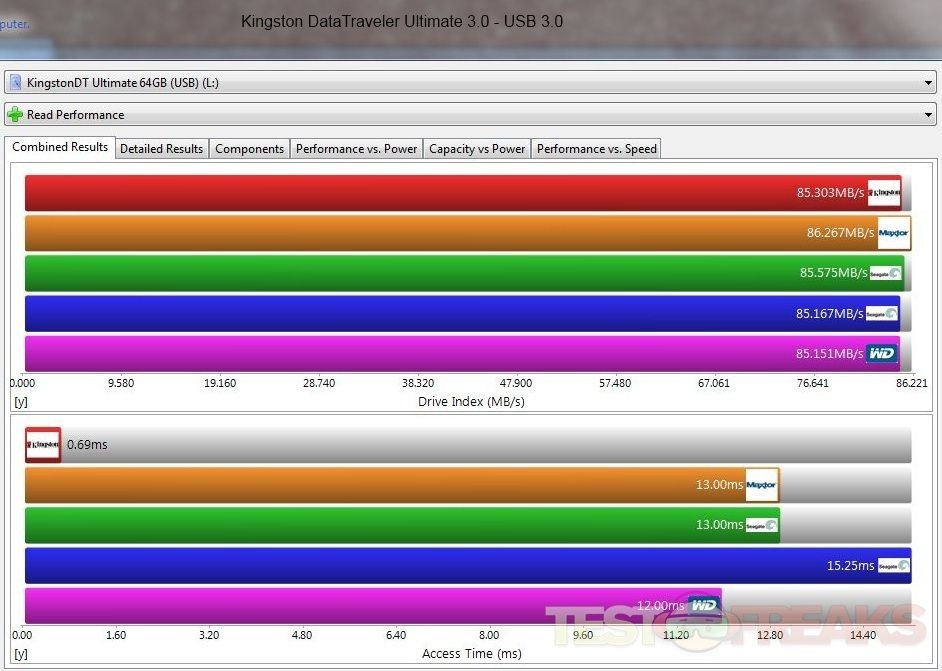Open the KingstonDT Ultimate 64GB drive dropdown
This screenshot has width=942, height=671.
point(929,82)
